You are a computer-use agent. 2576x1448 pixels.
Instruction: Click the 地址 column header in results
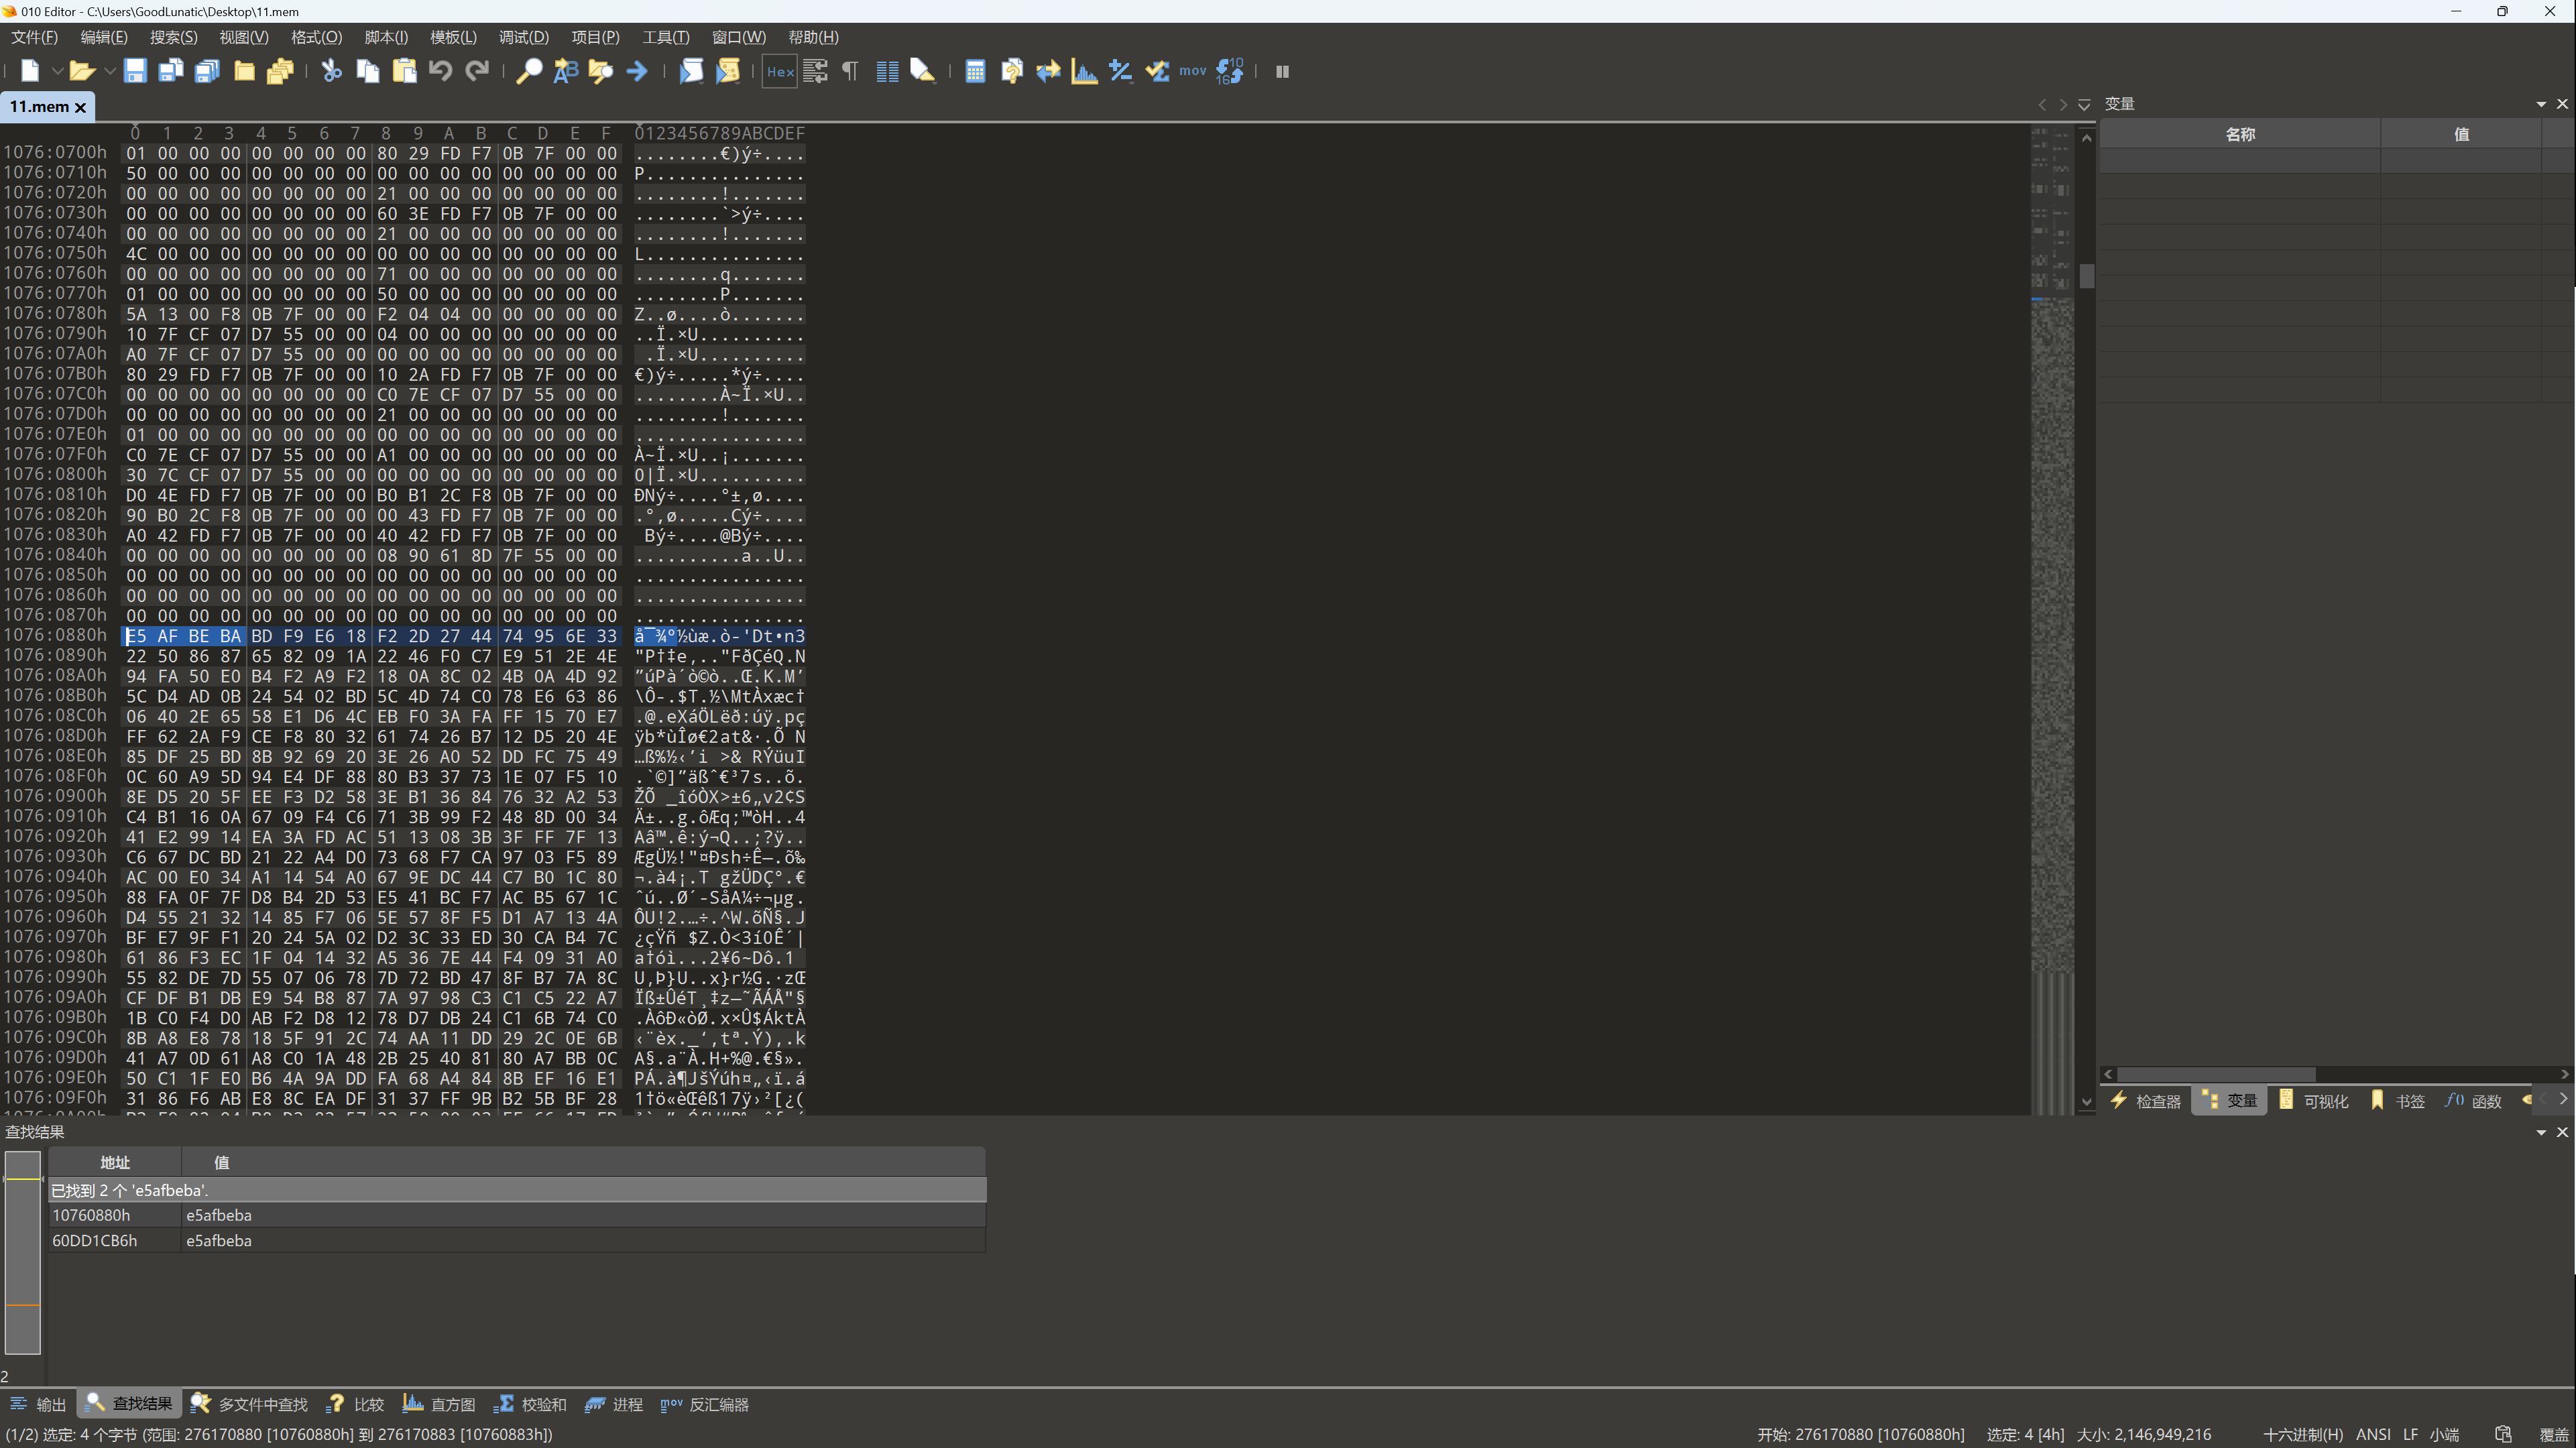point(115,1162)
